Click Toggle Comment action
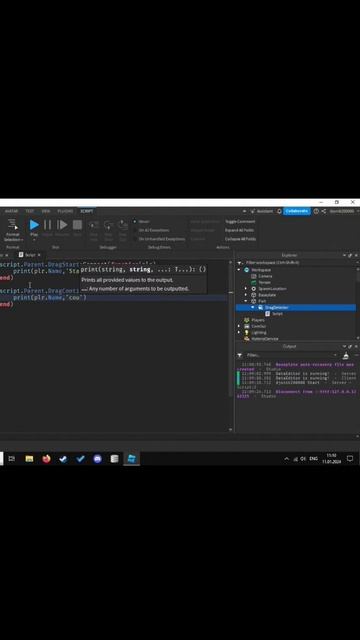Image resolution: width=360 pixels, height=640 pixels. pos(240,222)
